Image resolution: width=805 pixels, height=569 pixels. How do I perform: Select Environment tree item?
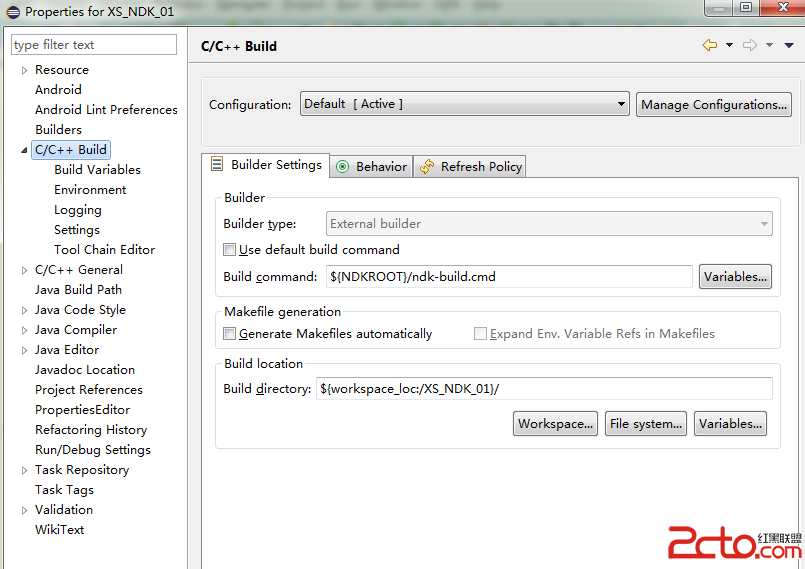pyautogui.click(x=90, y=190)
